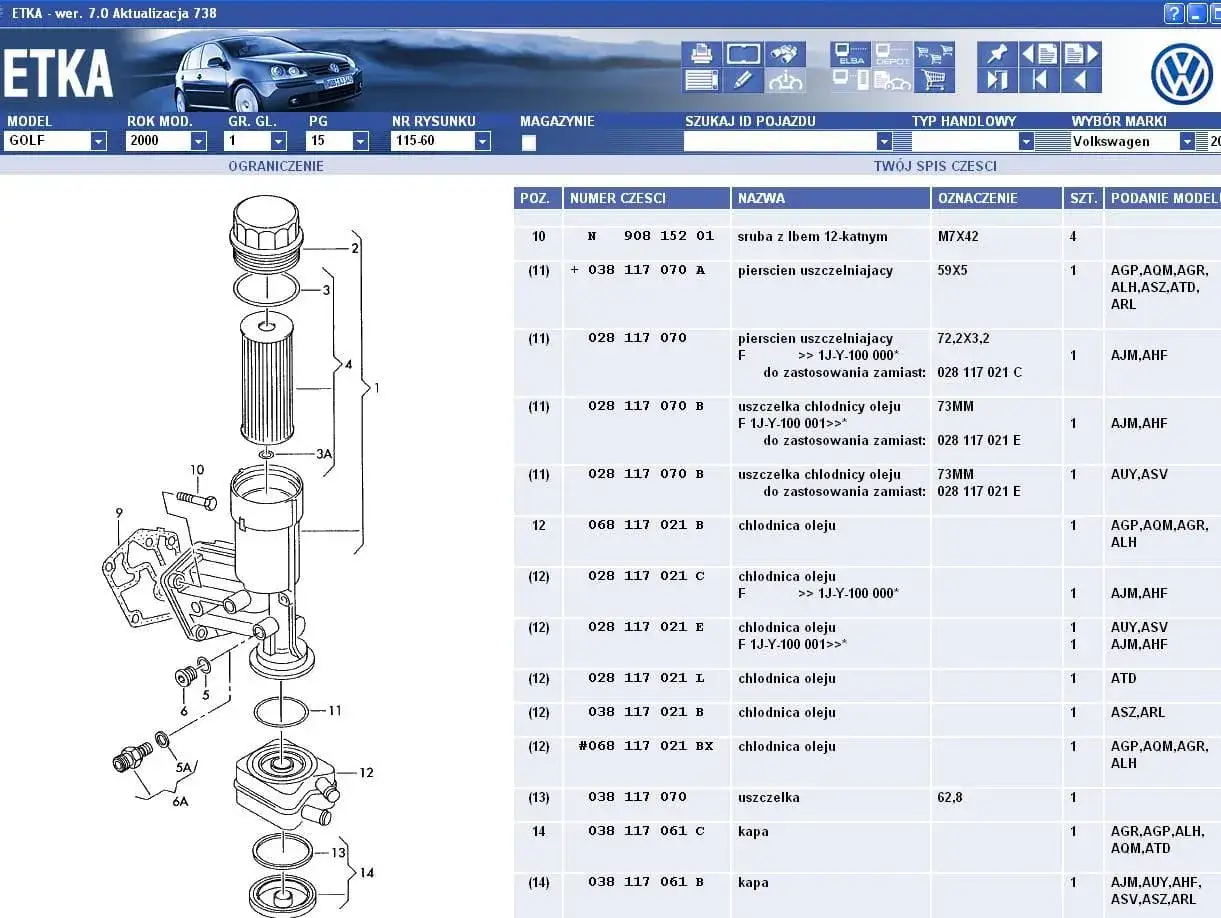Viewport: 1221px width, 918px height.
Task: Click in the SZUKAJ ID POJAZDU field
Action: coord(780,141)
